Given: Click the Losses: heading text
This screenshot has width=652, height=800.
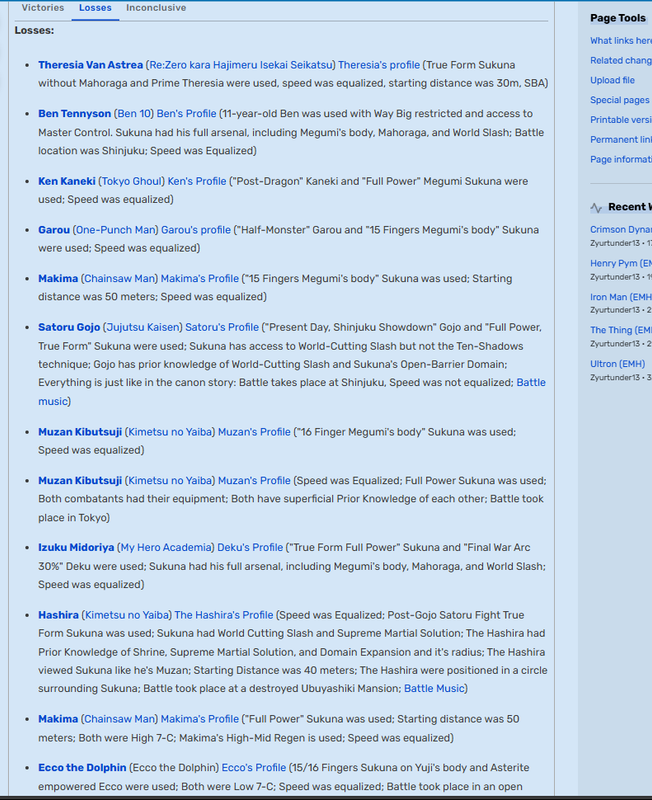Looking at the screenshot, I should tap(34, 31).
